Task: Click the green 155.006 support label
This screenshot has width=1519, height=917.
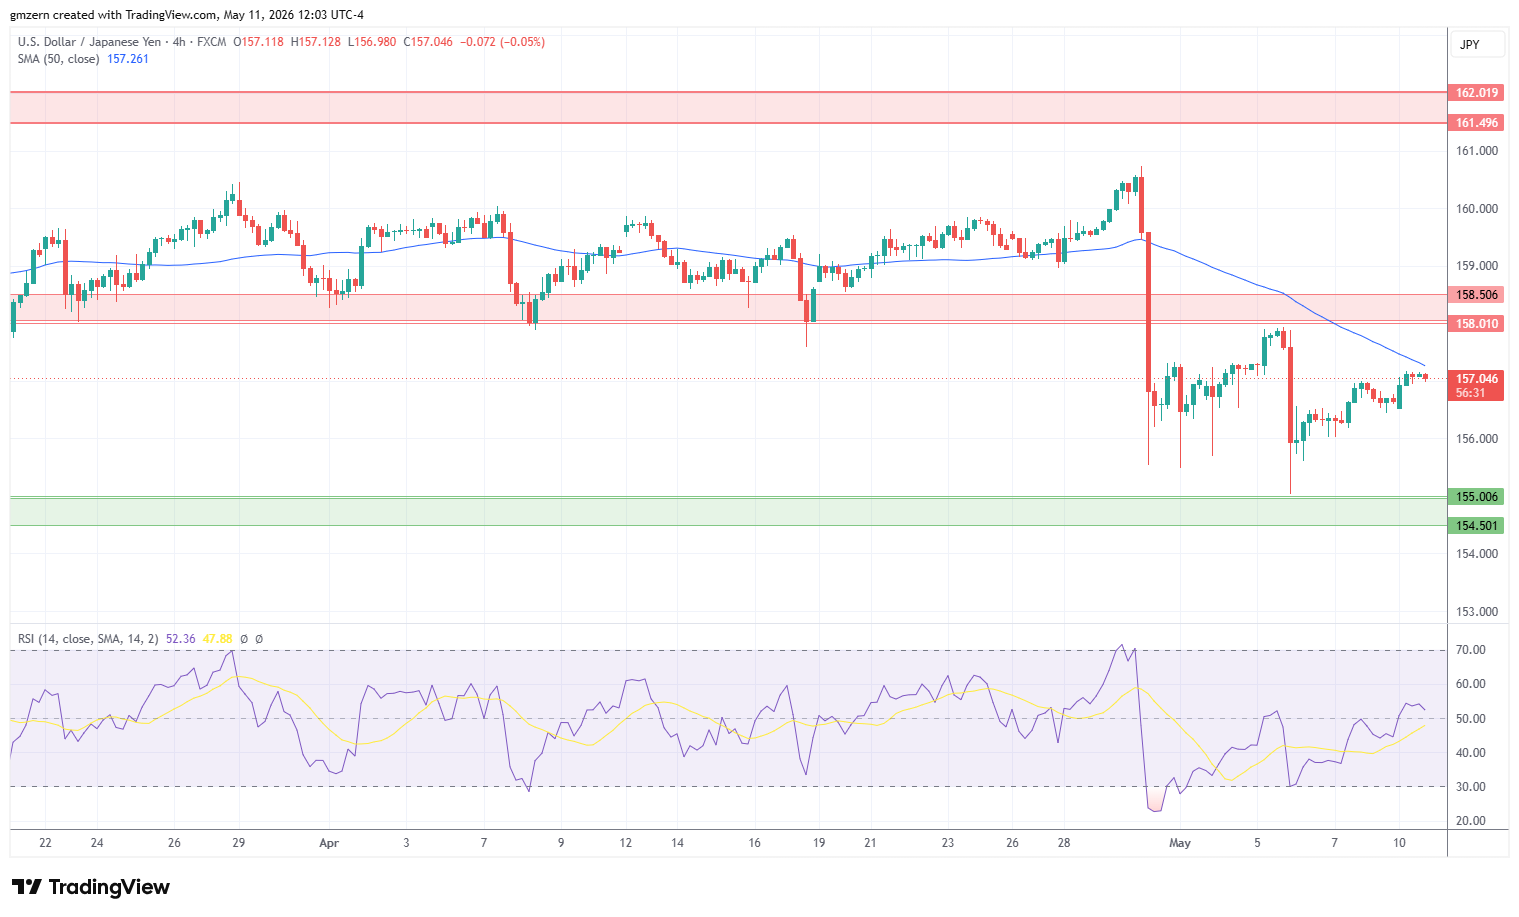Action: pyautogui.click(x=1476, y=496)
